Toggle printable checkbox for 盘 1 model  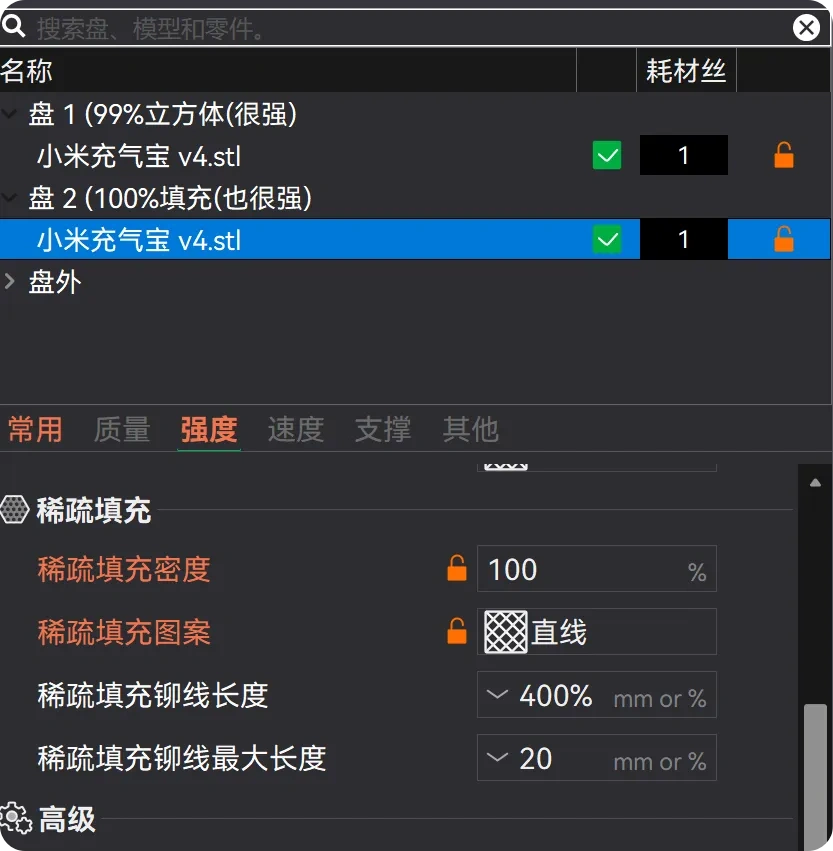[x=607, y=155]
